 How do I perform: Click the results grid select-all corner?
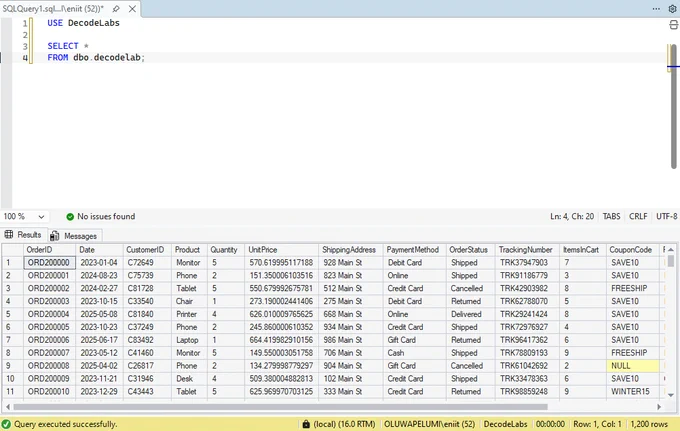13,250
